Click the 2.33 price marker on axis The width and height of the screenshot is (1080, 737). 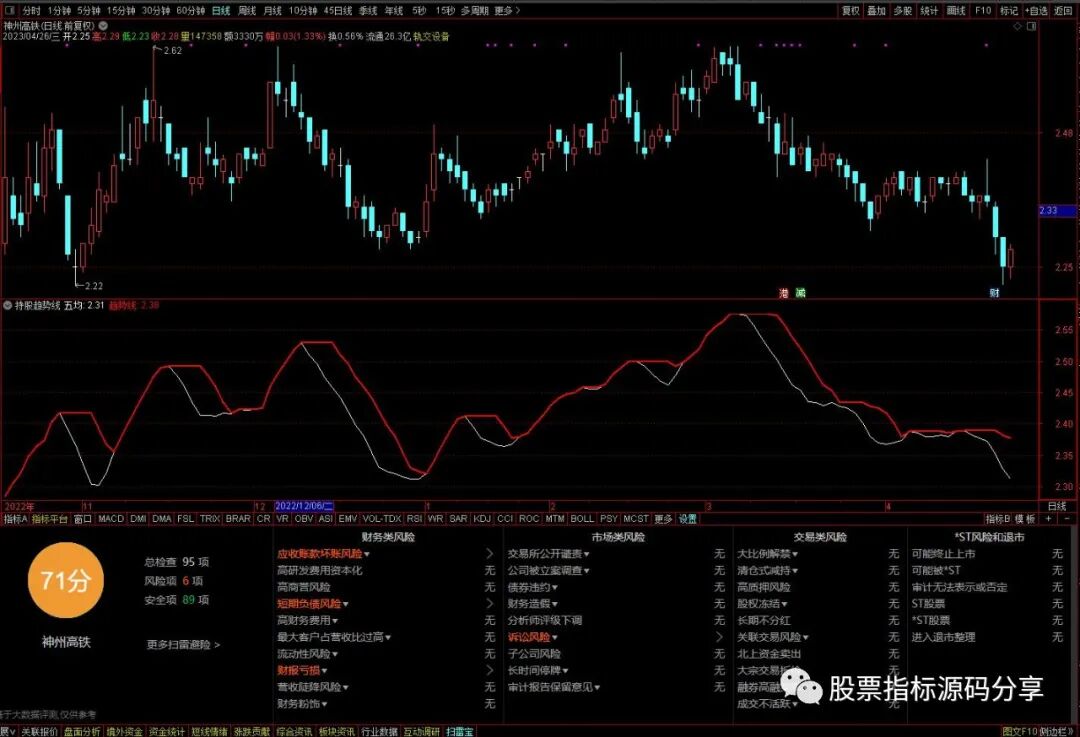click(1057, 211)
